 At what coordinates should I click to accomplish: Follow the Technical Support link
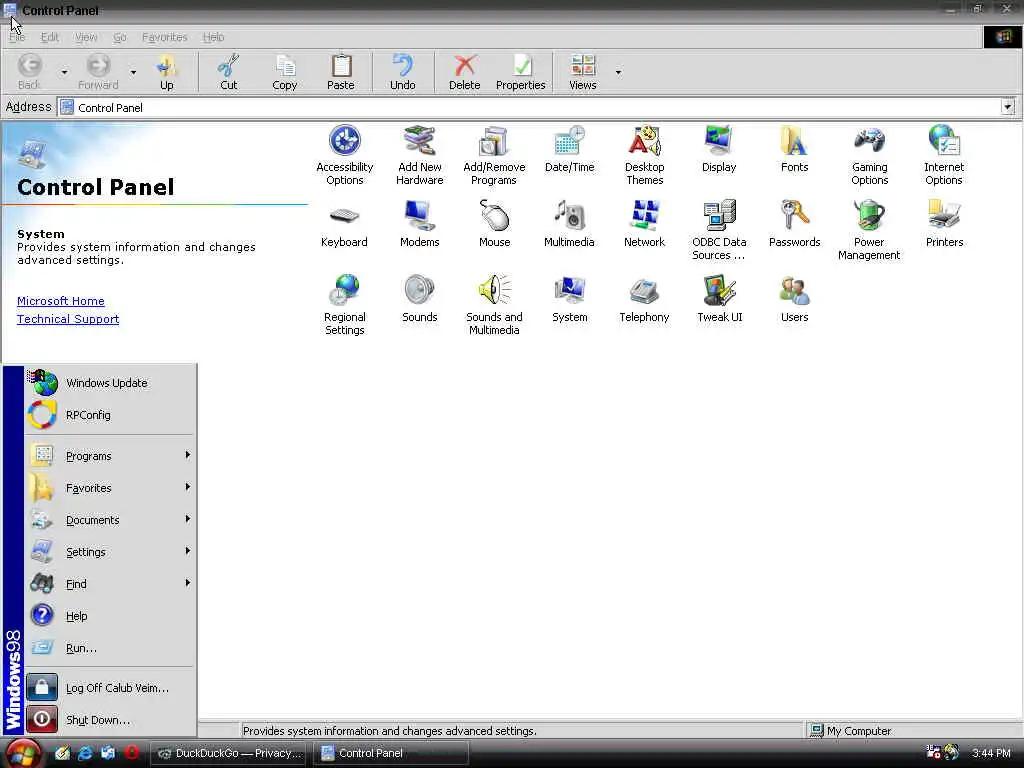(68, 319)
